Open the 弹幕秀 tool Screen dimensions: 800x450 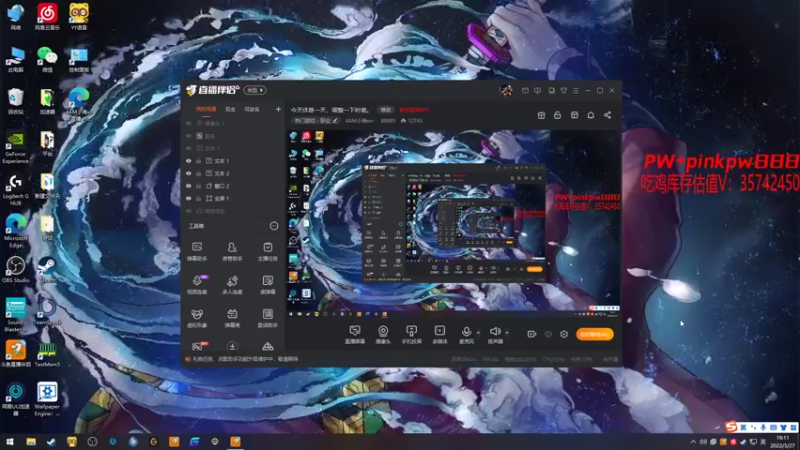tap(232, 318)
